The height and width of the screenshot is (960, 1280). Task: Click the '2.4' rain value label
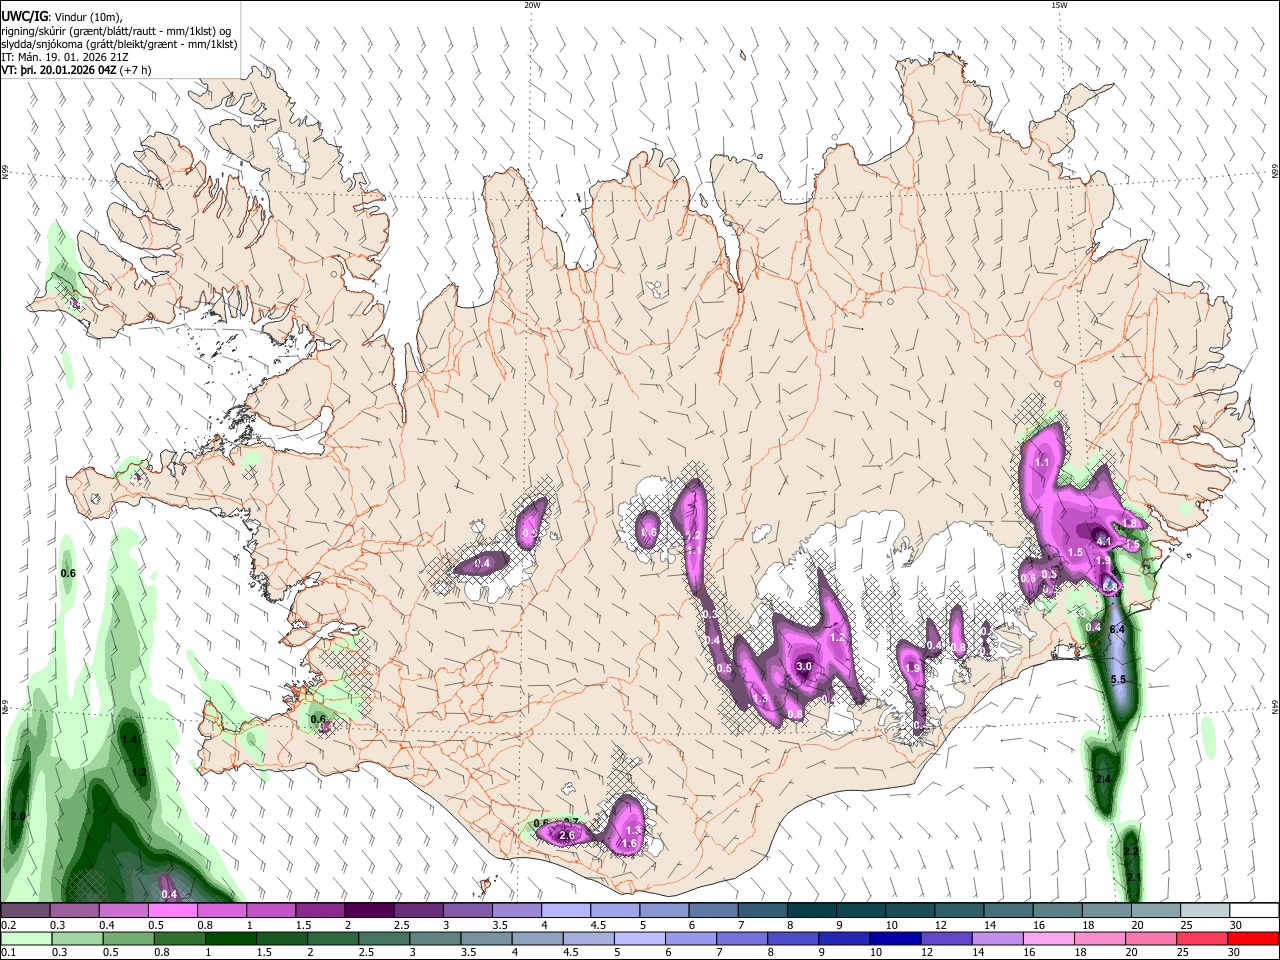pyautogui.click(x=1104, y=779)
